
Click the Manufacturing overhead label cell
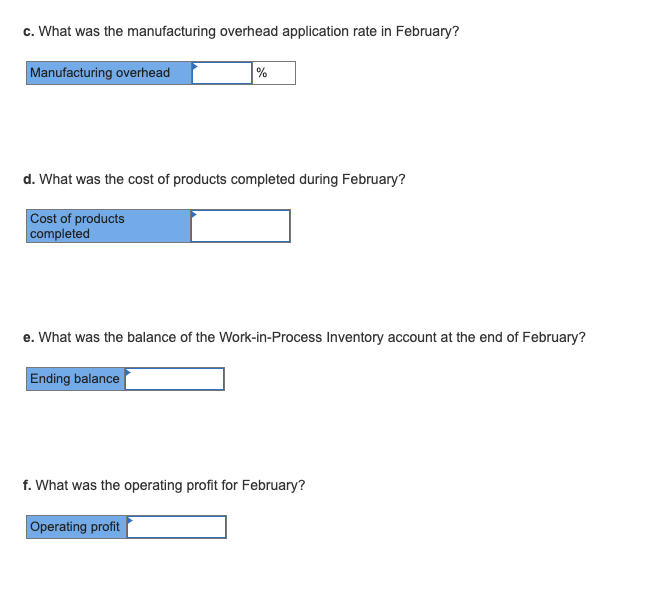(109, 73)
